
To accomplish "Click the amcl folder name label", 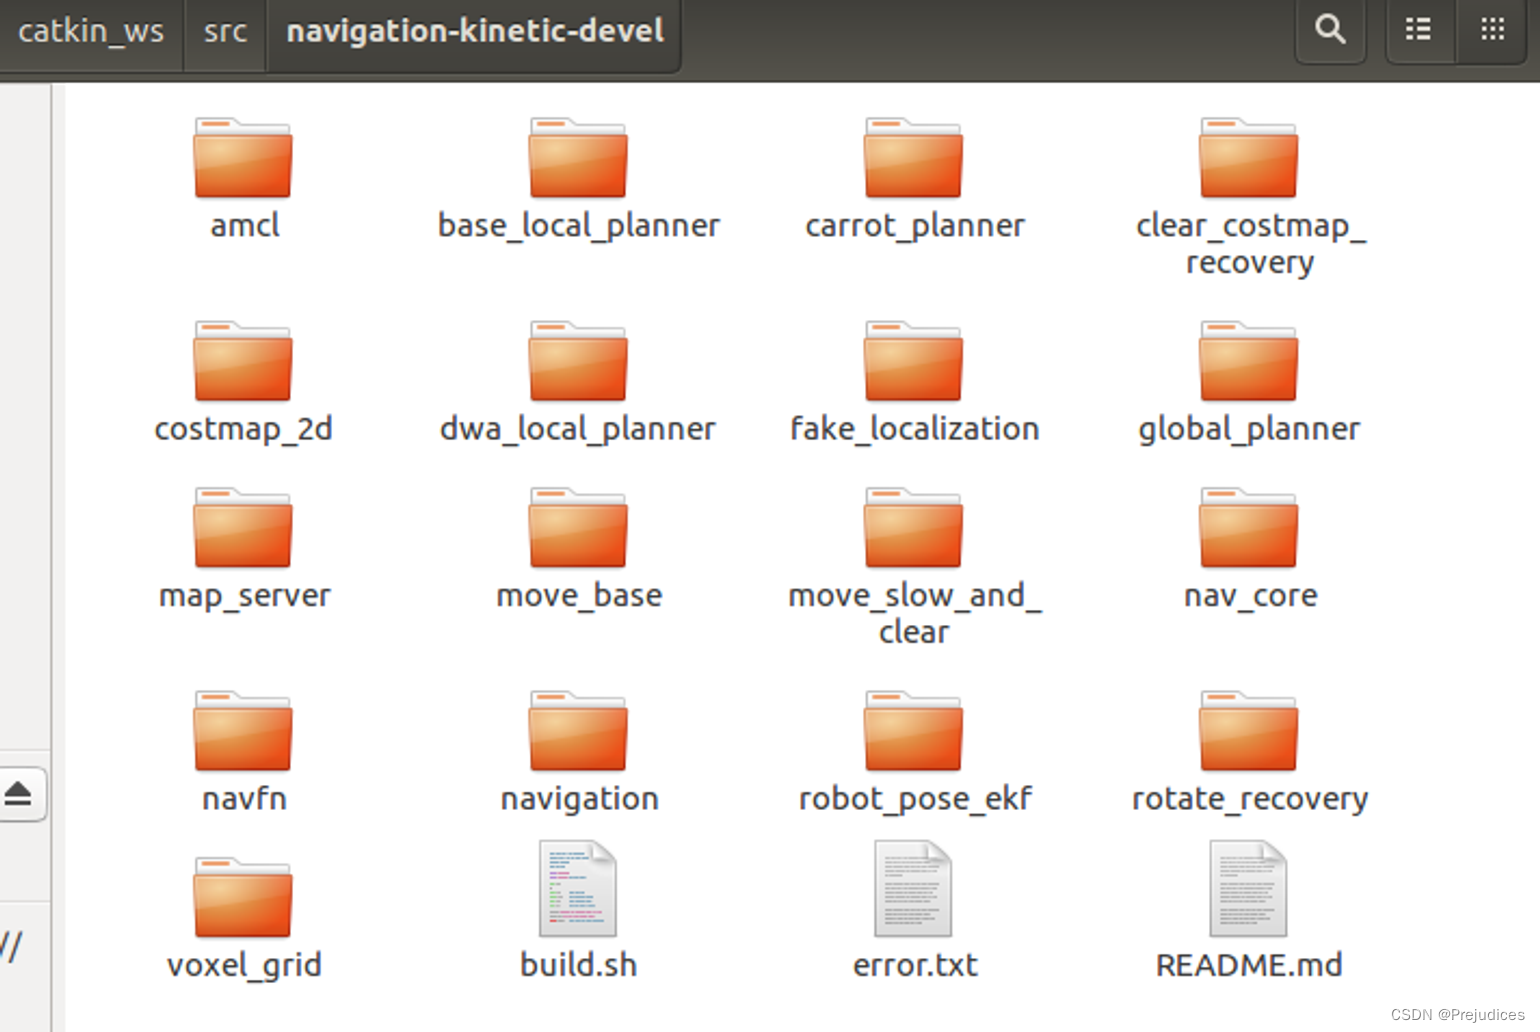I will click(x=245, y=225).
